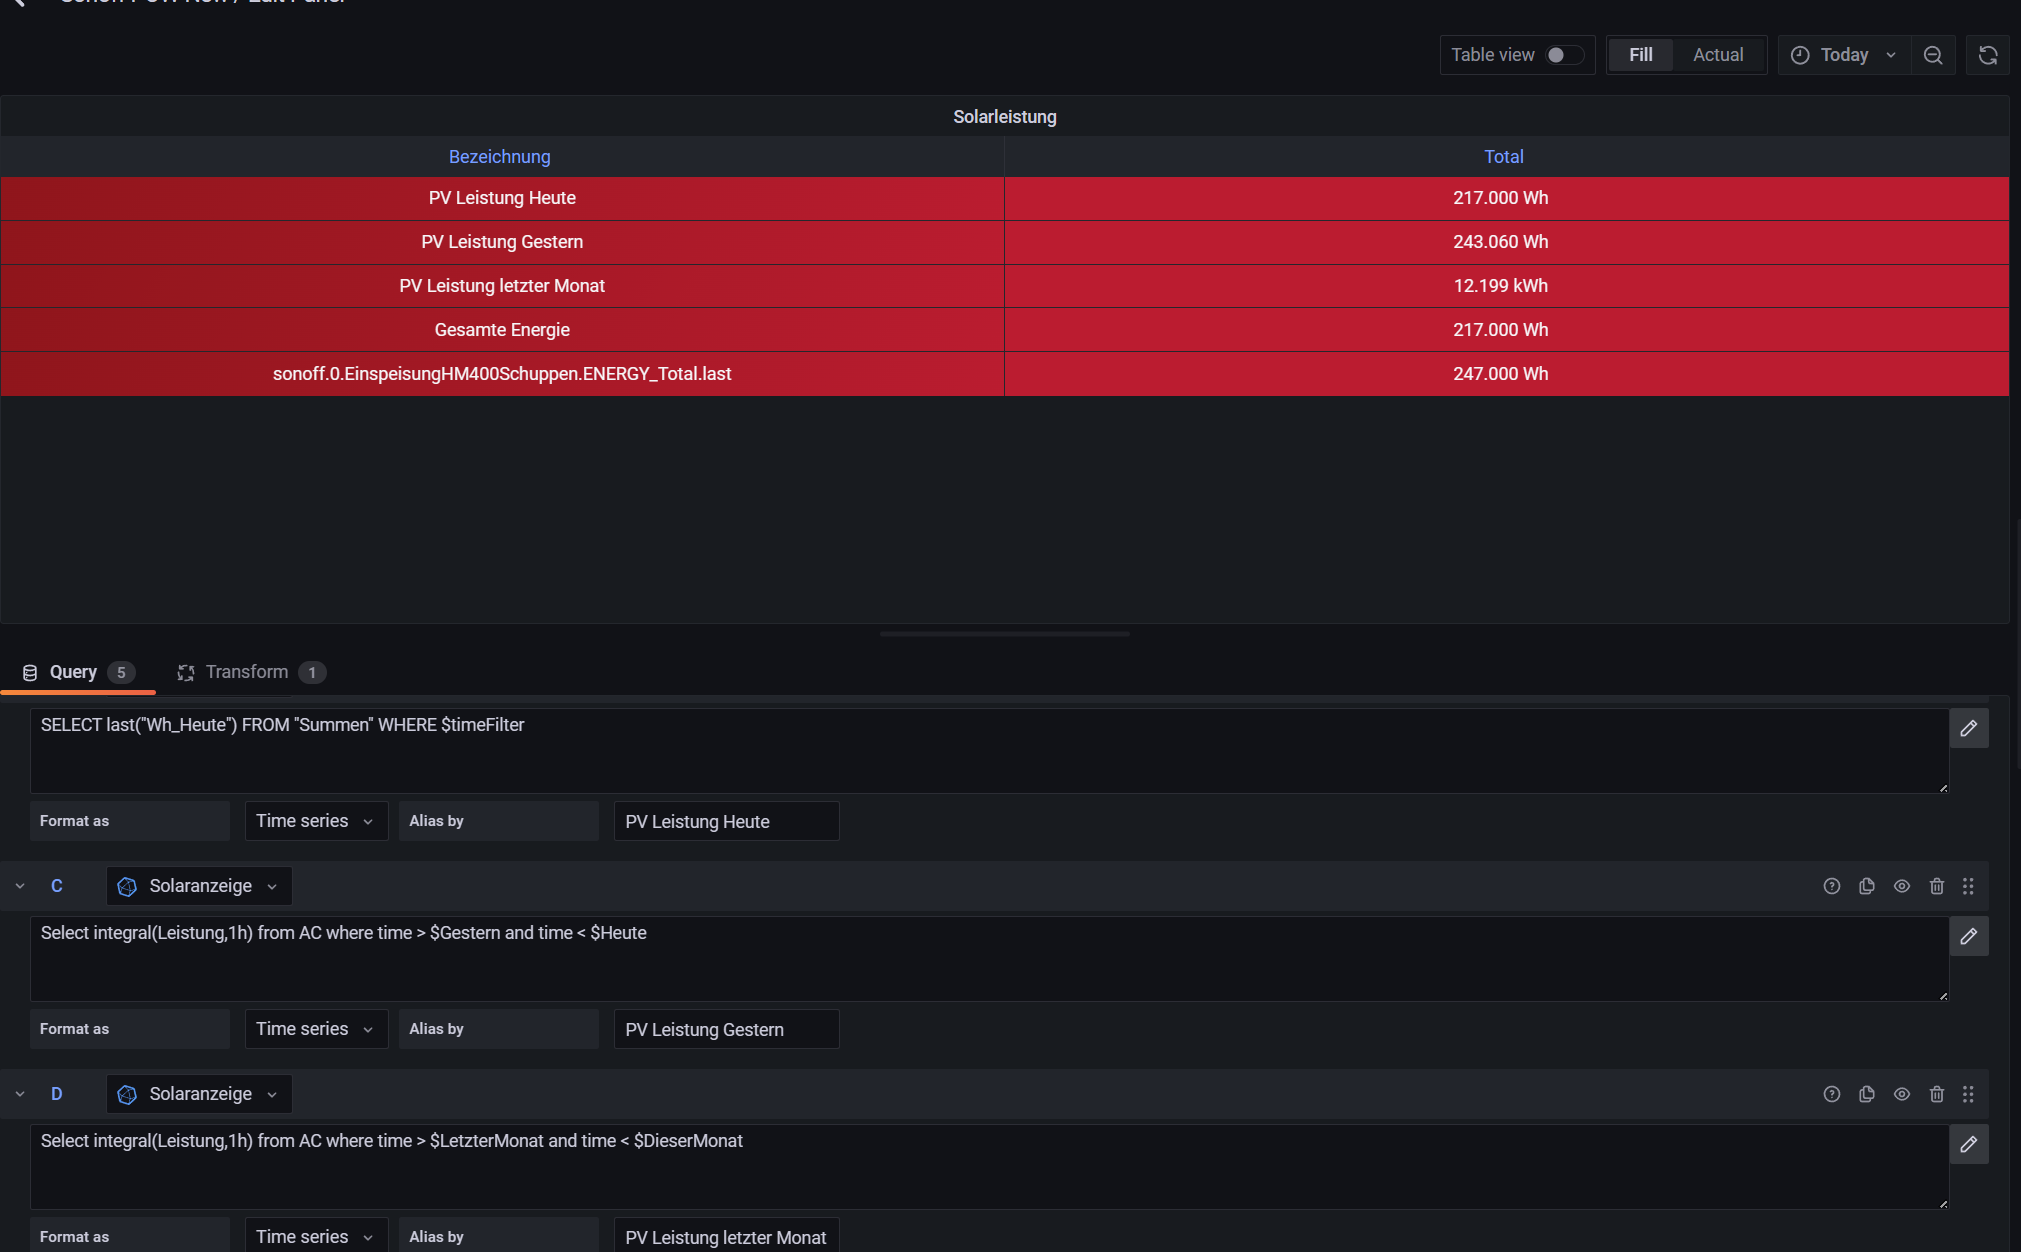Open the Today time range picker

point(1844,55)
